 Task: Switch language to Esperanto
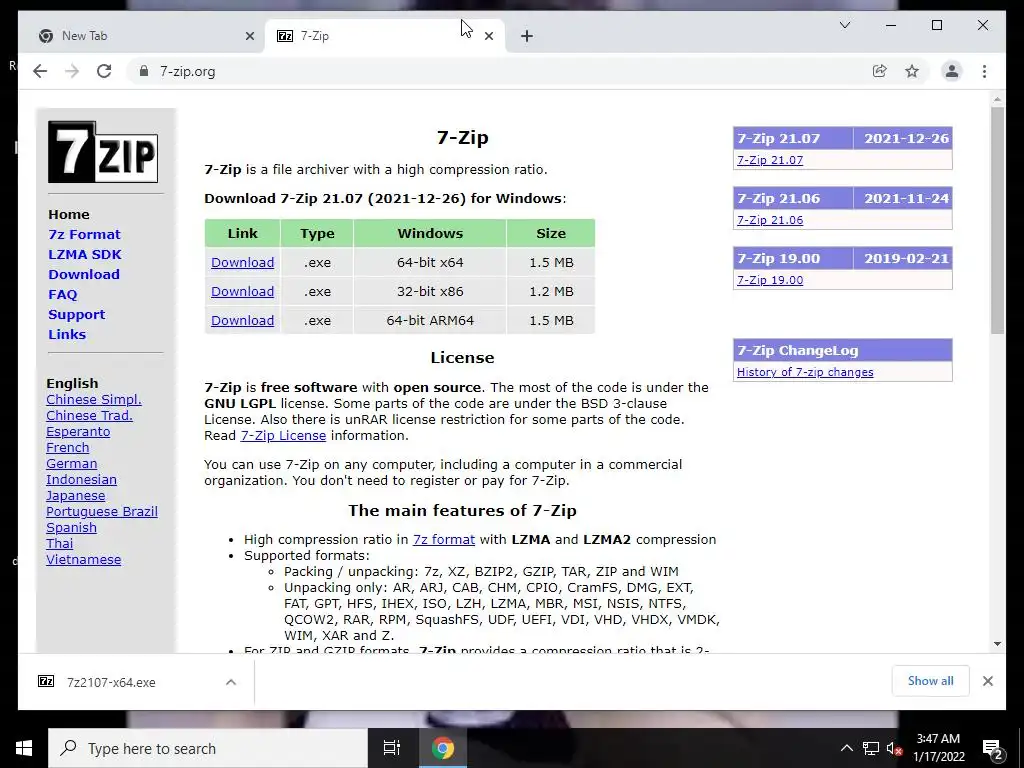78,432
